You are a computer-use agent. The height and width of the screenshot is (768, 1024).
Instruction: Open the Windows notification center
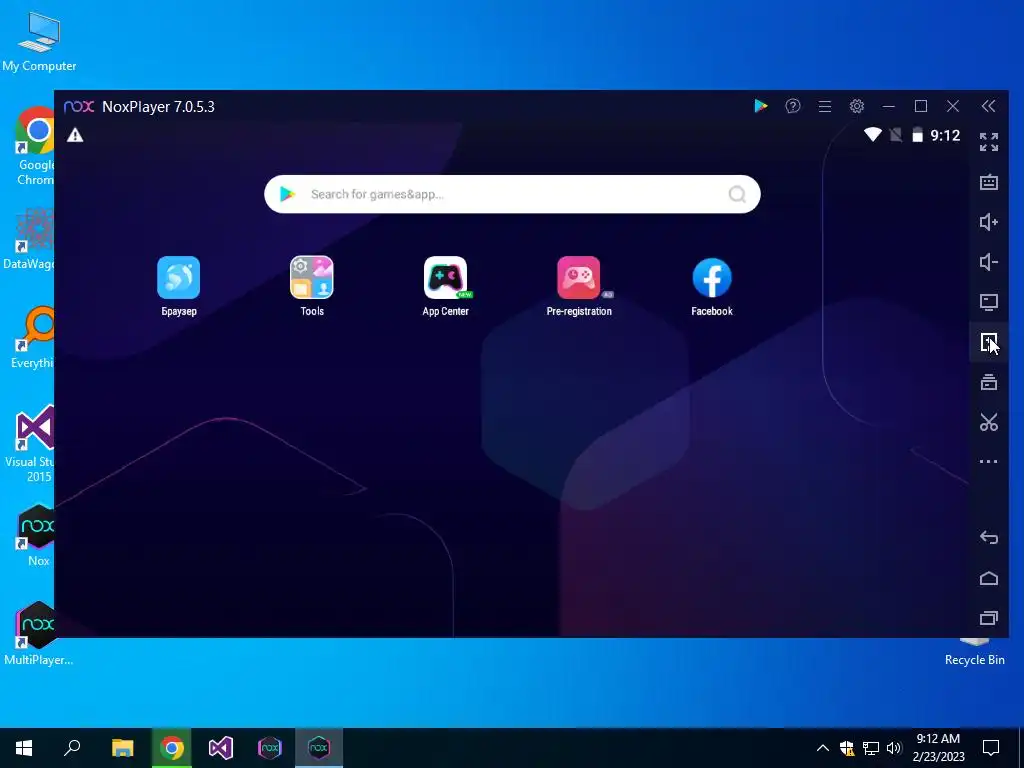point(991,748)
